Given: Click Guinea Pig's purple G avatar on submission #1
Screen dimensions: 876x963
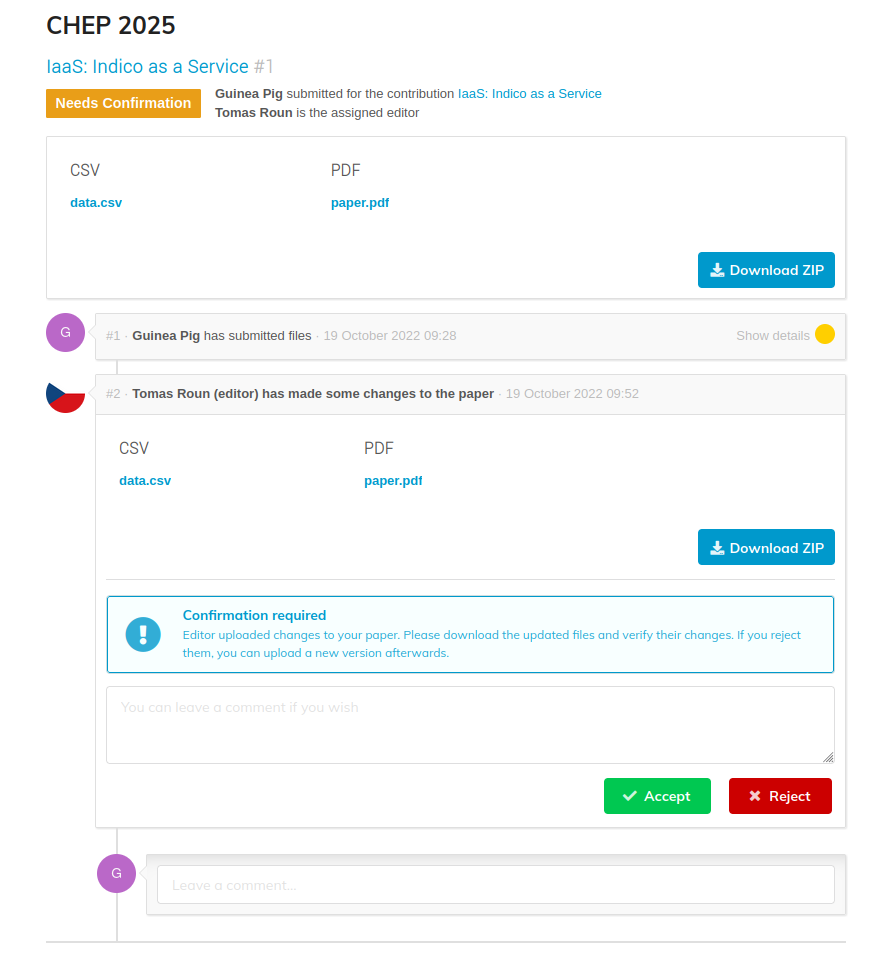Looking at the screenshot, I should tap(65, 332).
